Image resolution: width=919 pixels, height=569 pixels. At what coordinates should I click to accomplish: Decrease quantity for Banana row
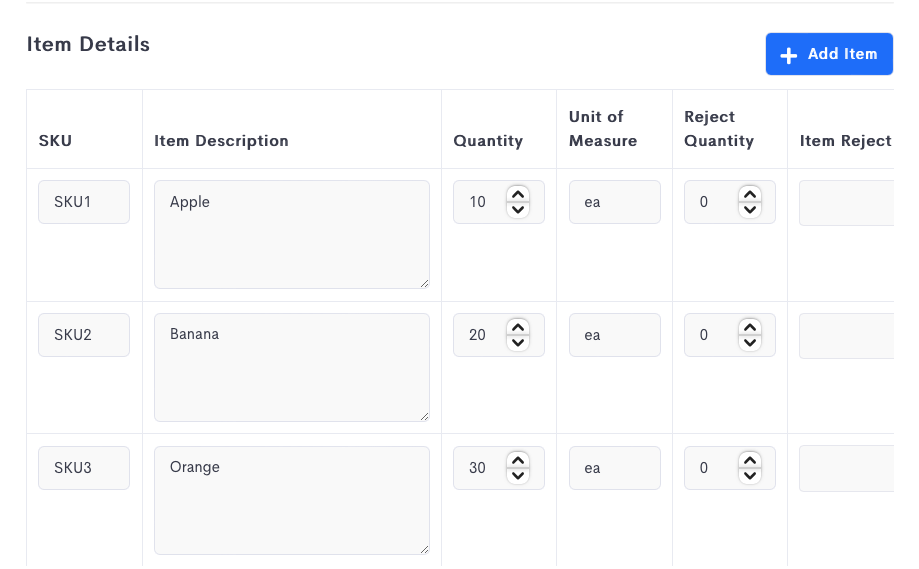[x=518, y=343]
